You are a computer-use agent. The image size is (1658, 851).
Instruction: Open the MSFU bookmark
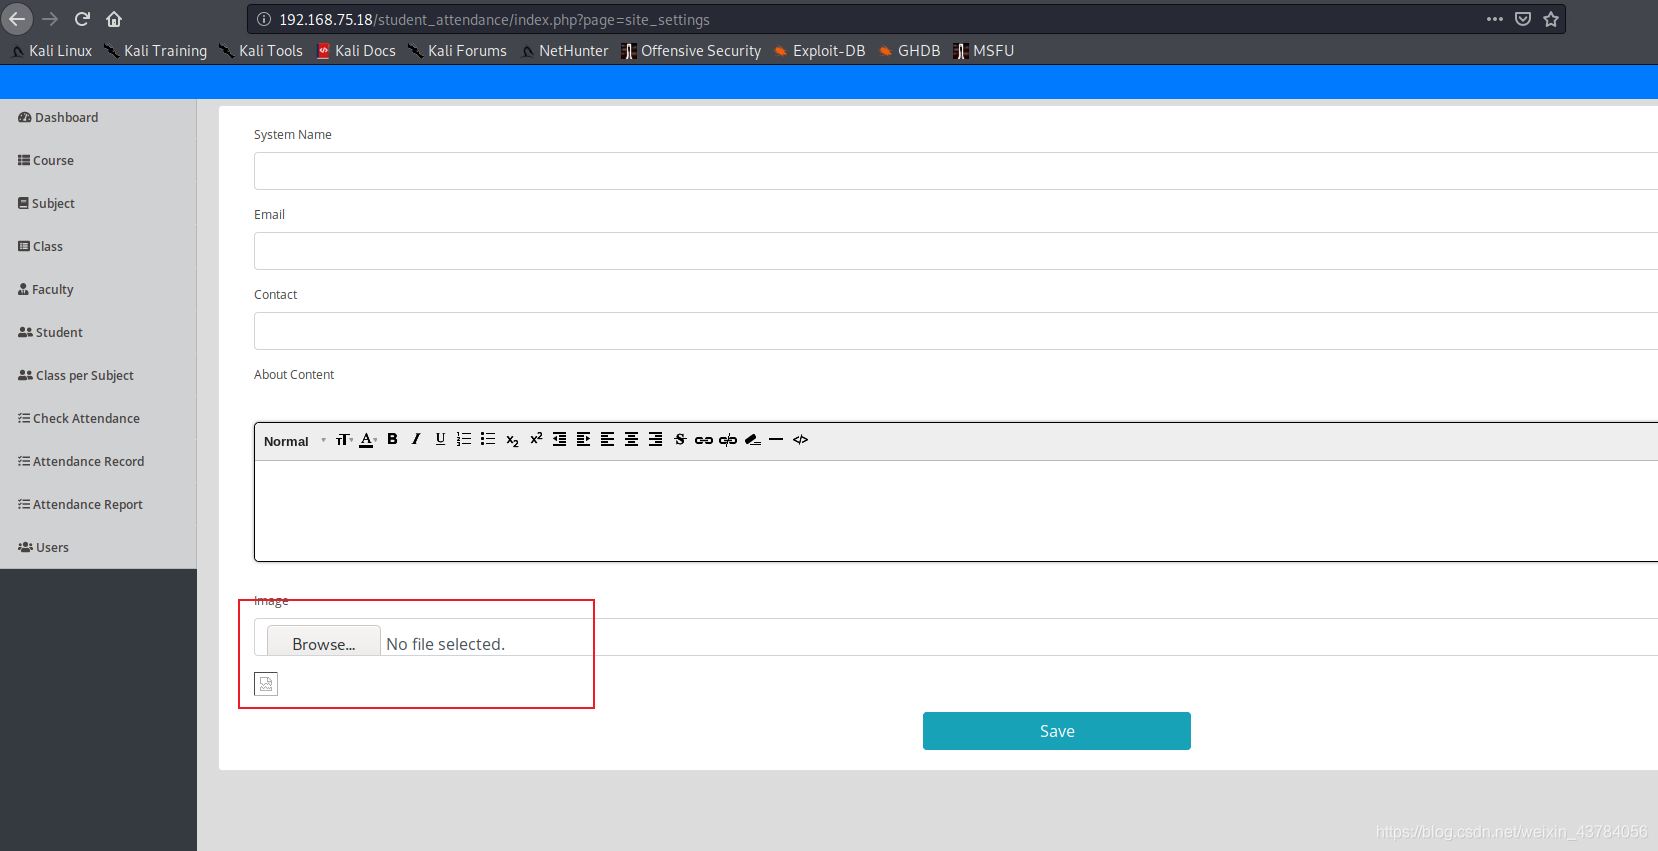pos(984,51)
